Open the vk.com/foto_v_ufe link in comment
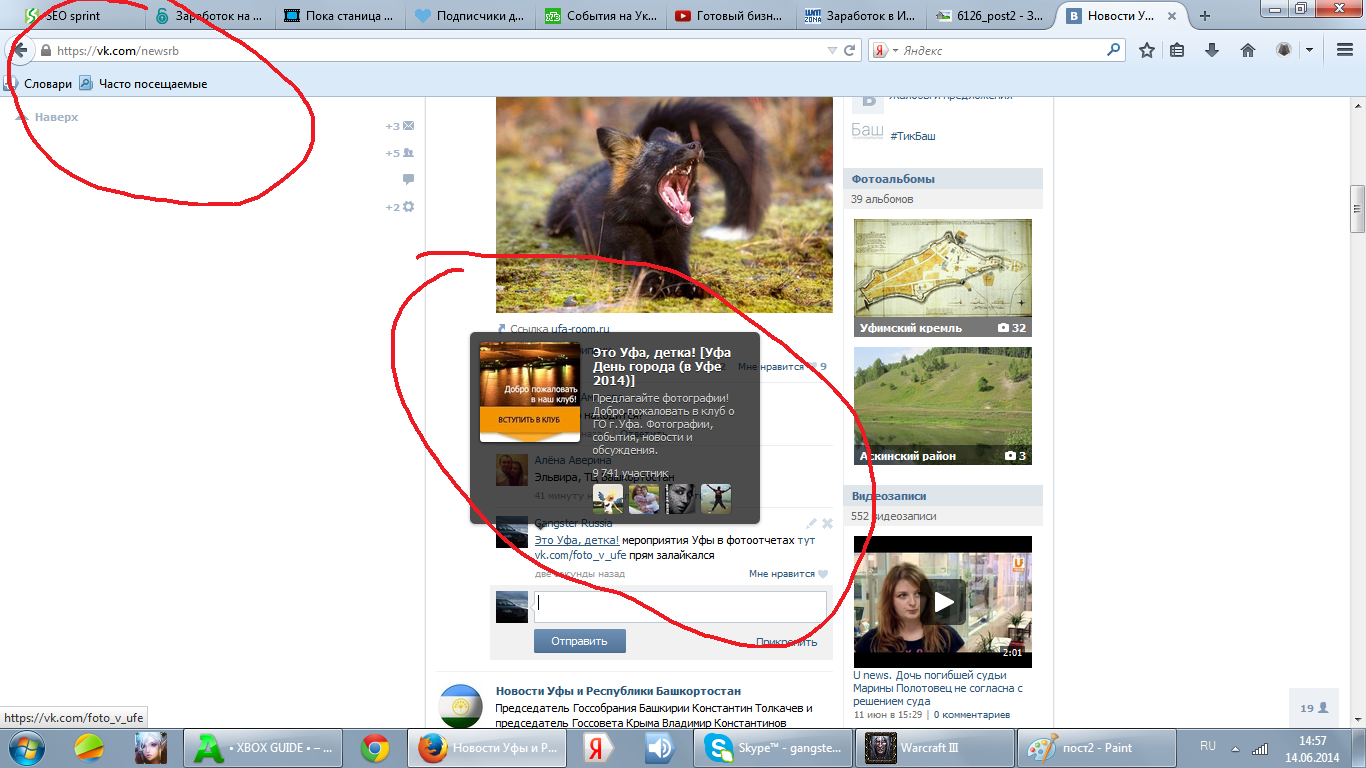Screen dimensions: 1366x768 pos(580,555)
